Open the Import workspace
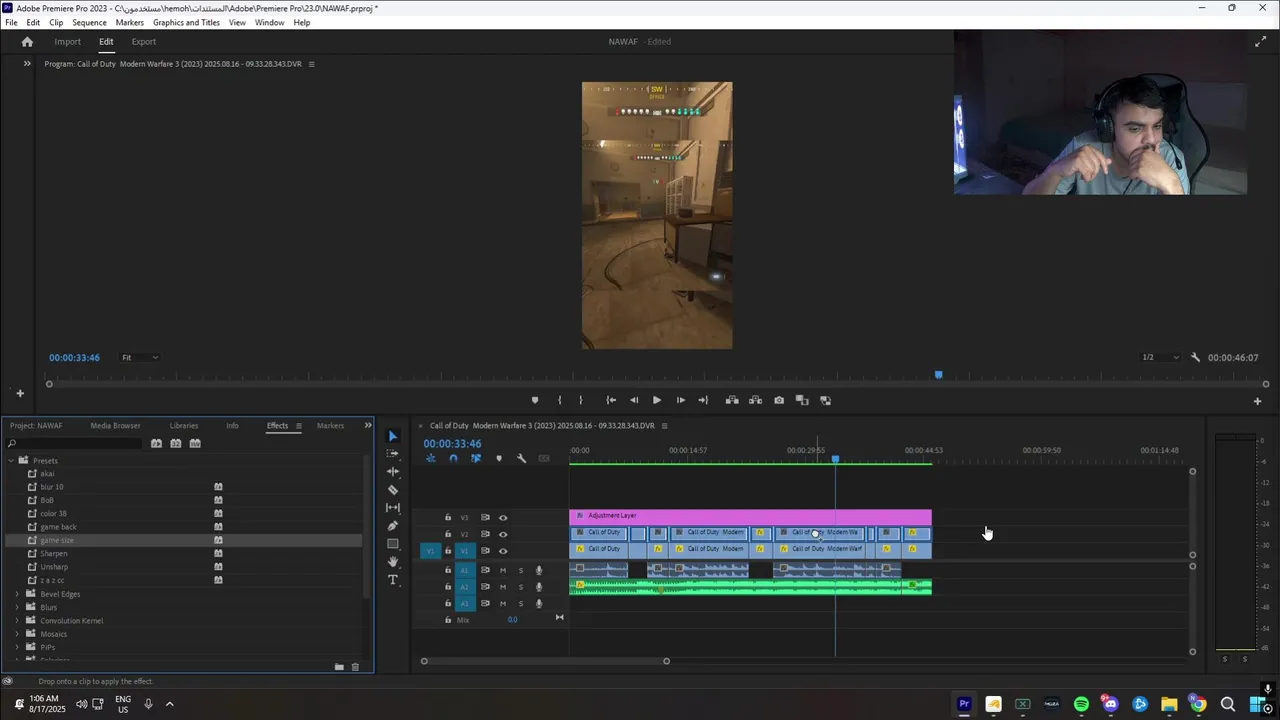The width and height of the screenshot is (1280, 720). click(x=67, y=42)
